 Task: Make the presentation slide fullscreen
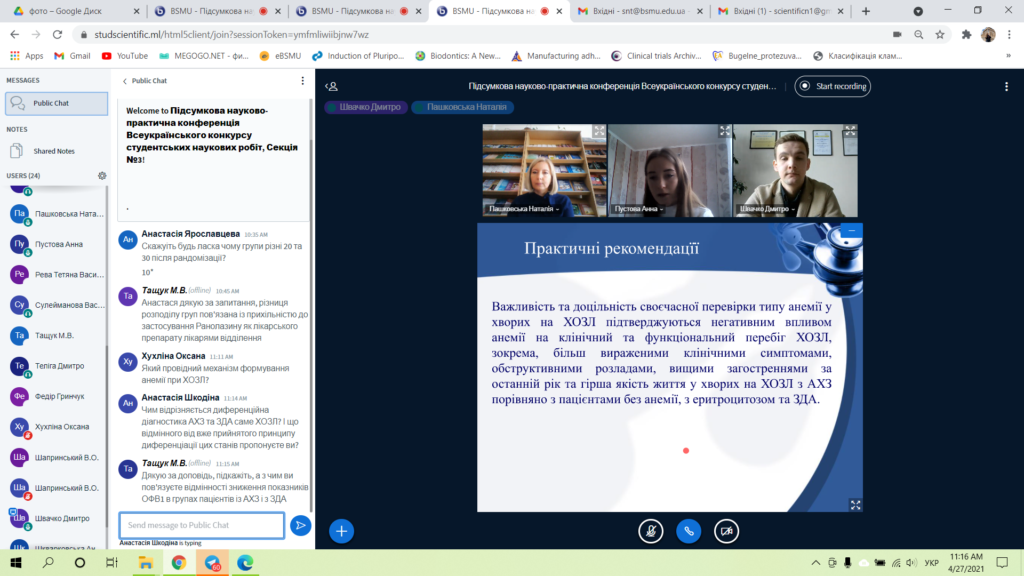click(x=855, y=505)
